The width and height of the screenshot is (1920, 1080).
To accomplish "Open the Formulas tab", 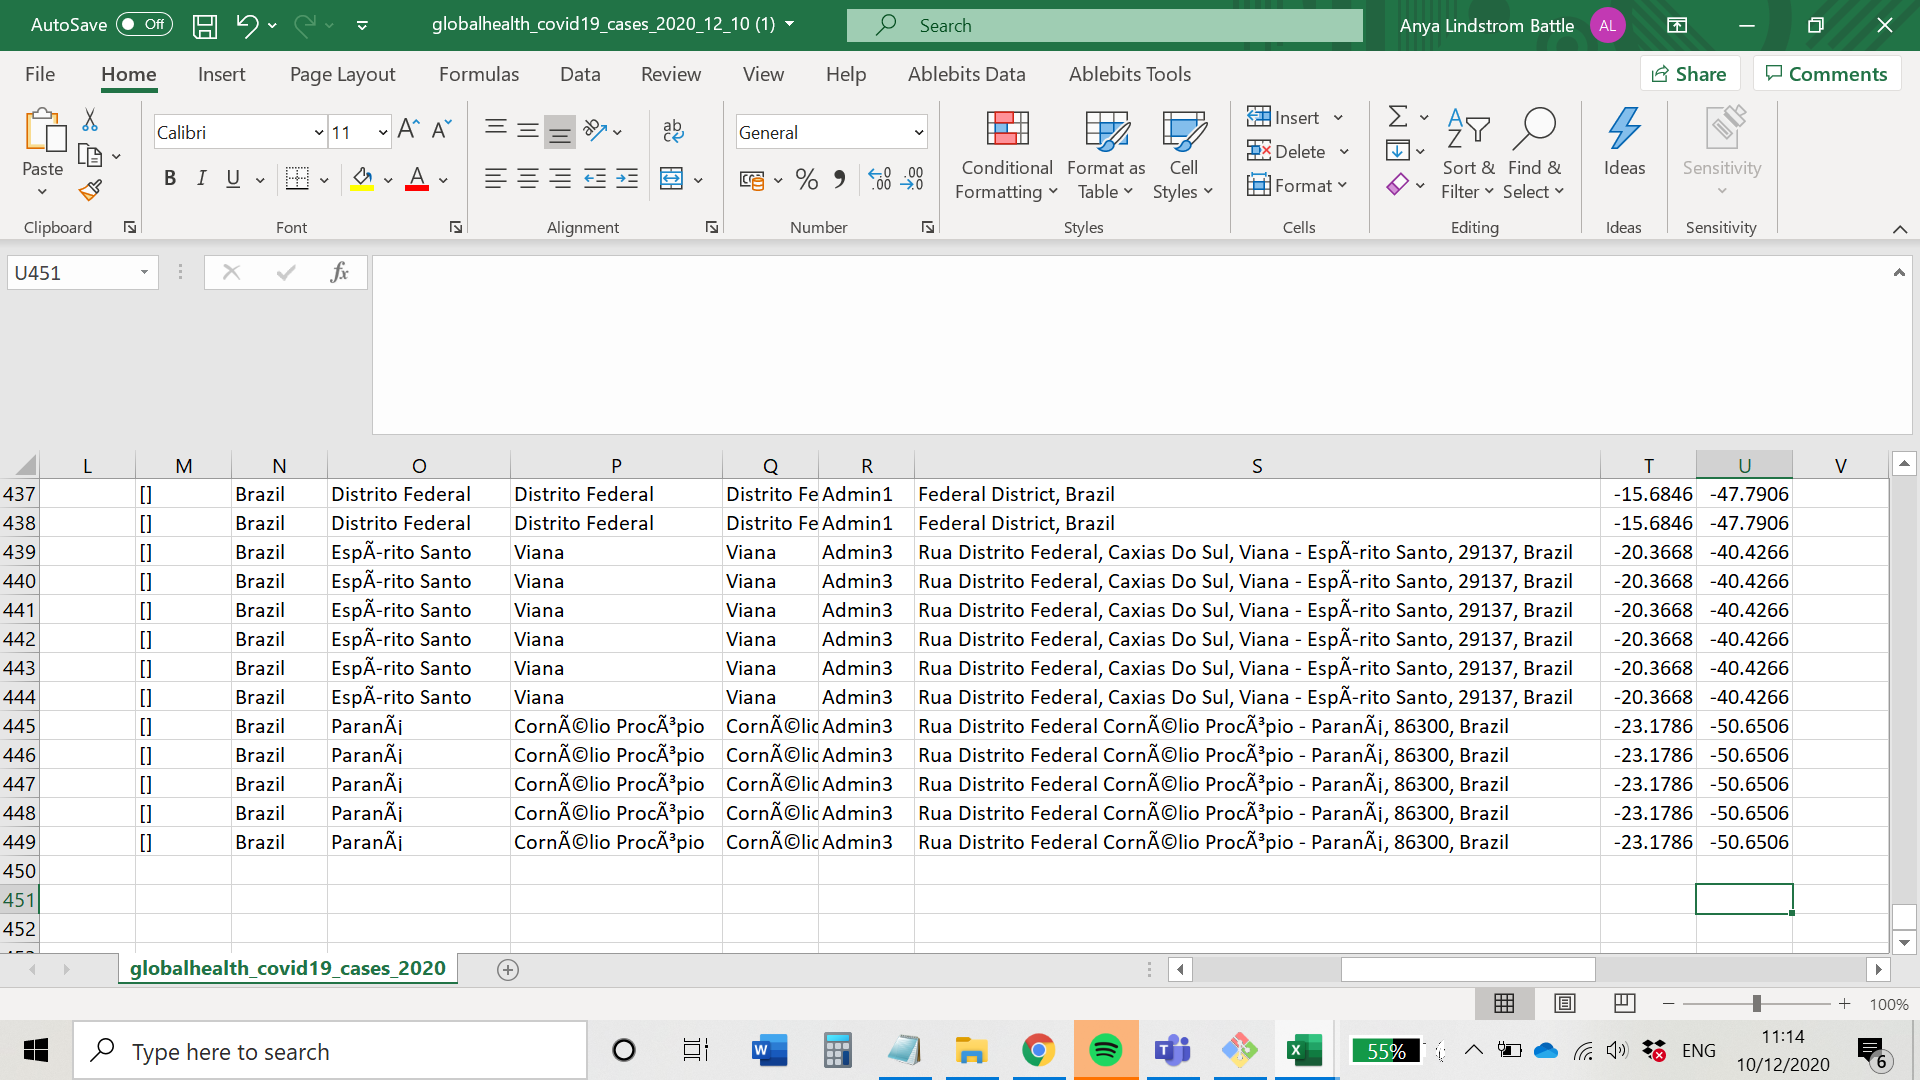I will tap(479, 74).
